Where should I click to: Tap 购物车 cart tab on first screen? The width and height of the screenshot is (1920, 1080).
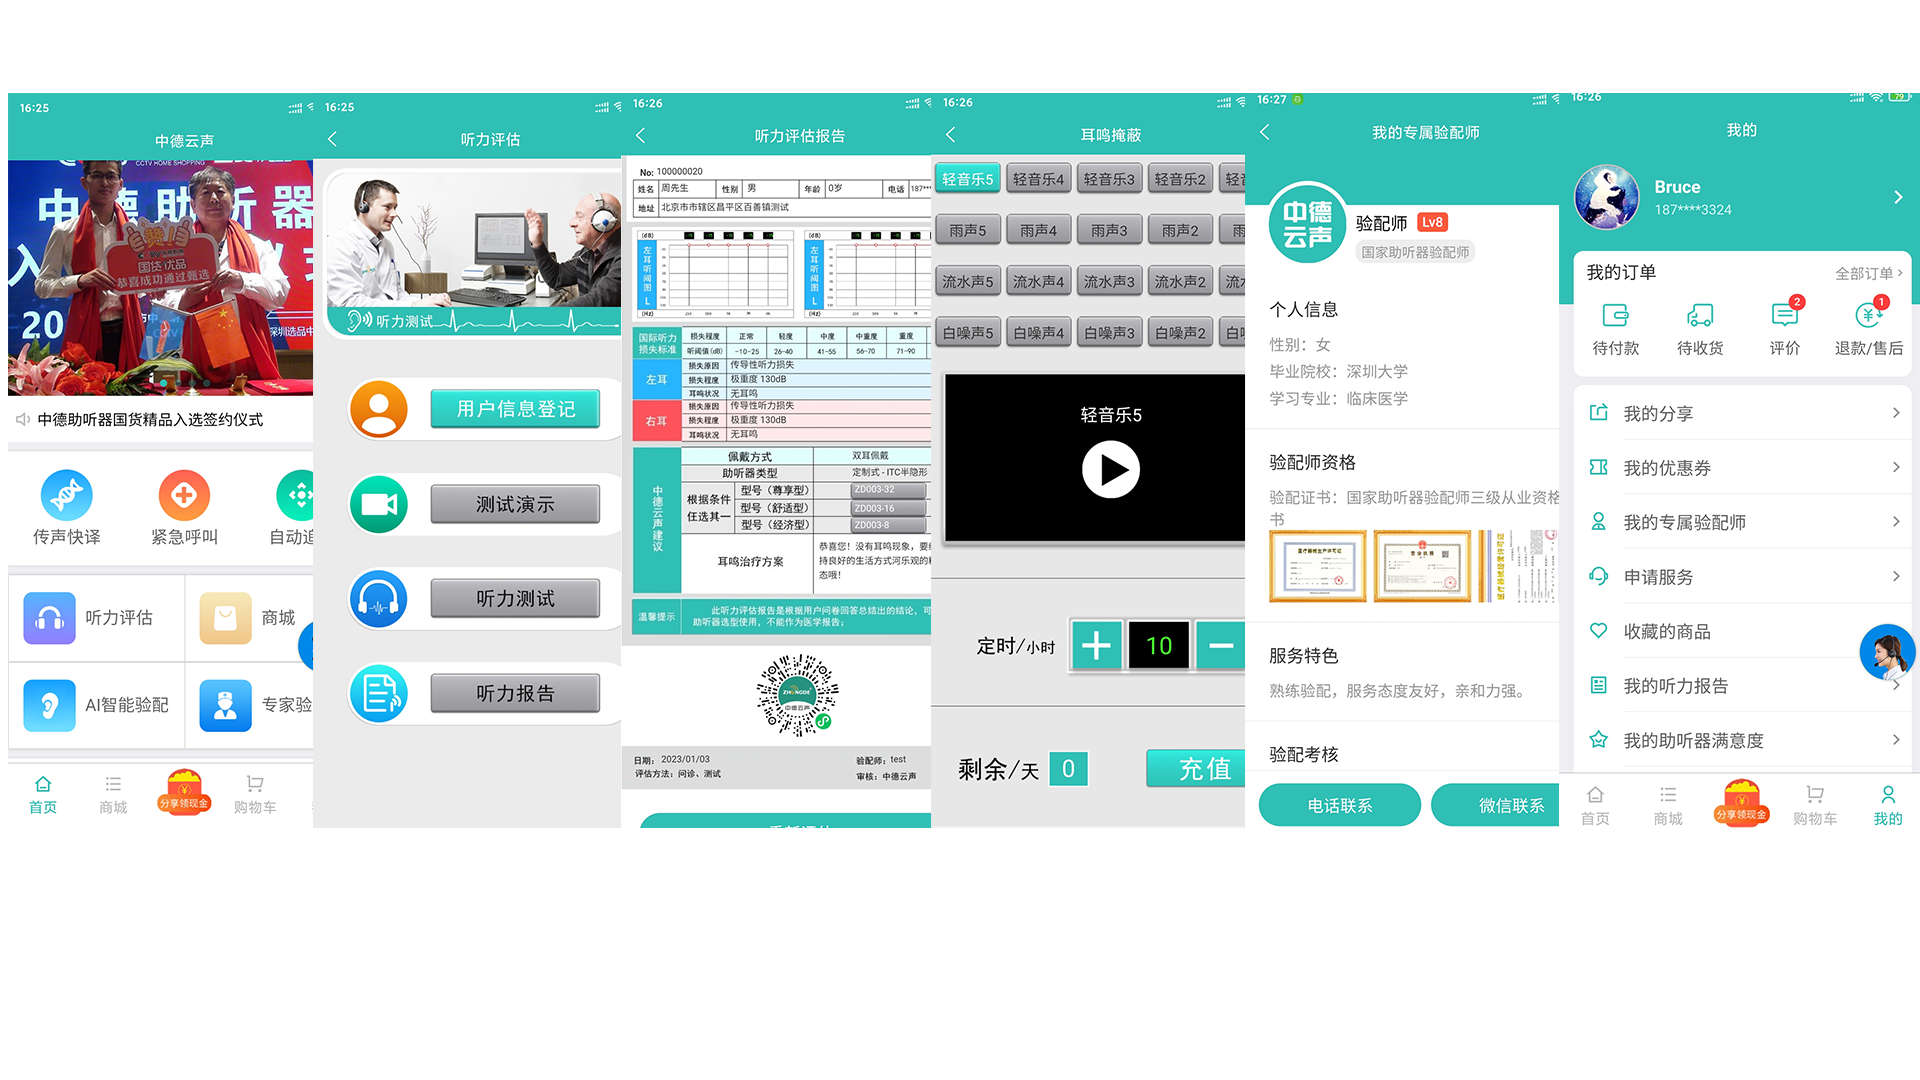pyautogui.click(x=255, y=795)
